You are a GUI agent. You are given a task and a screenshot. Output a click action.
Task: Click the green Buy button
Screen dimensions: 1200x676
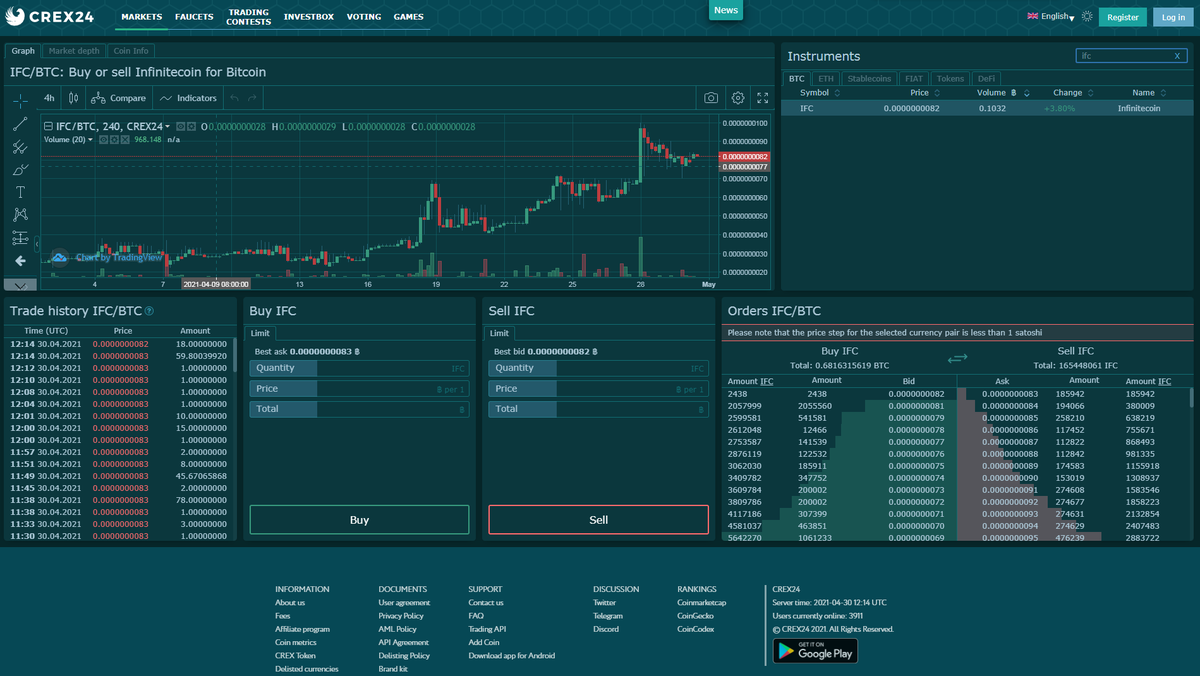coord(359,520)
